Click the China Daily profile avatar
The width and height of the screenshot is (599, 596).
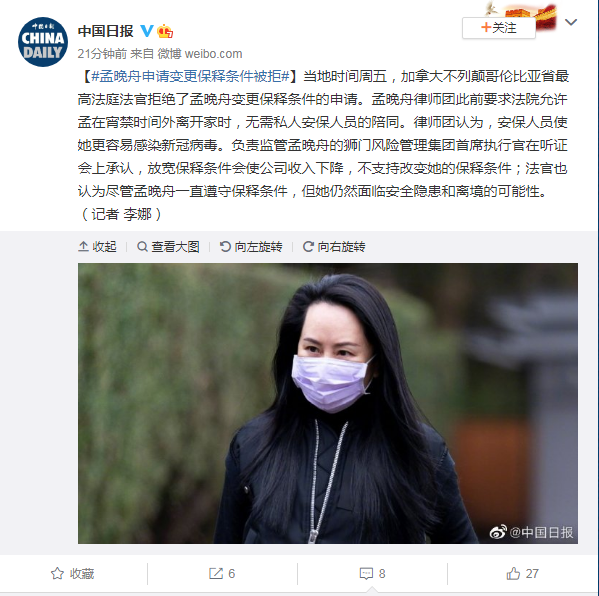[43, 42]
